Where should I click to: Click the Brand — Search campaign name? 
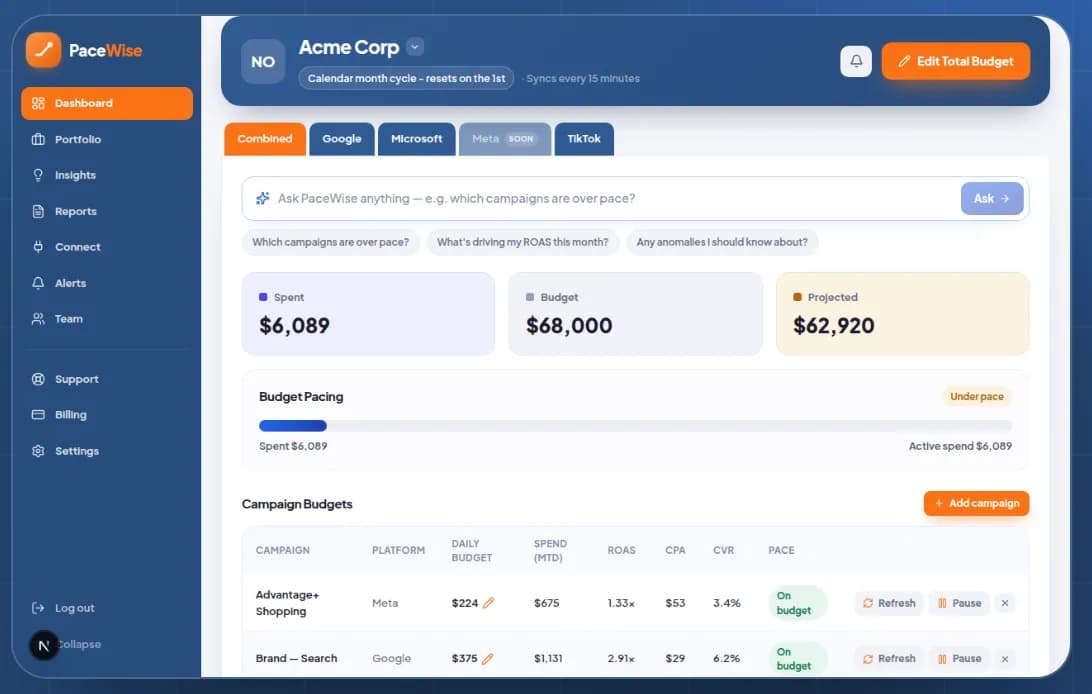click(x=296, y=658)
